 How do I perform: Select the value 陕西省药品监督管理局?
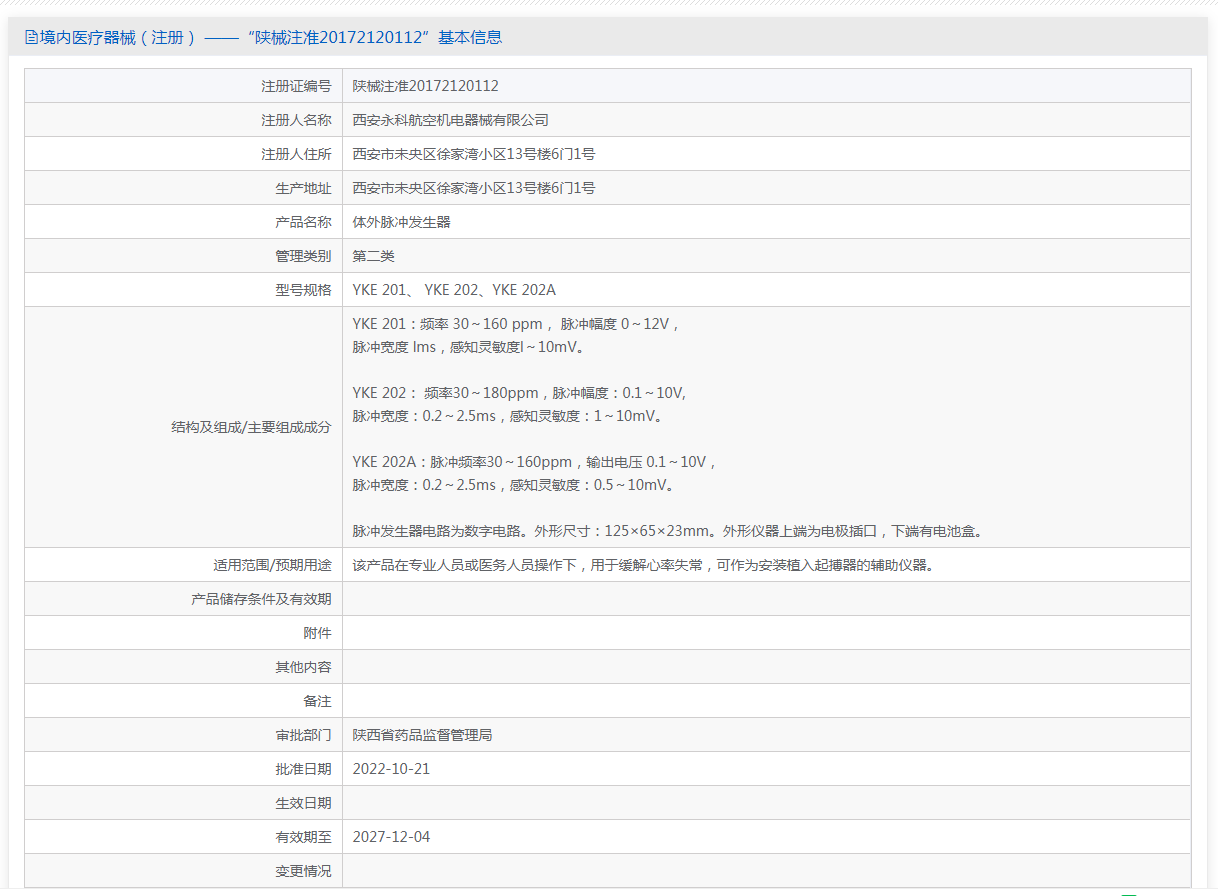click(422, 735)
